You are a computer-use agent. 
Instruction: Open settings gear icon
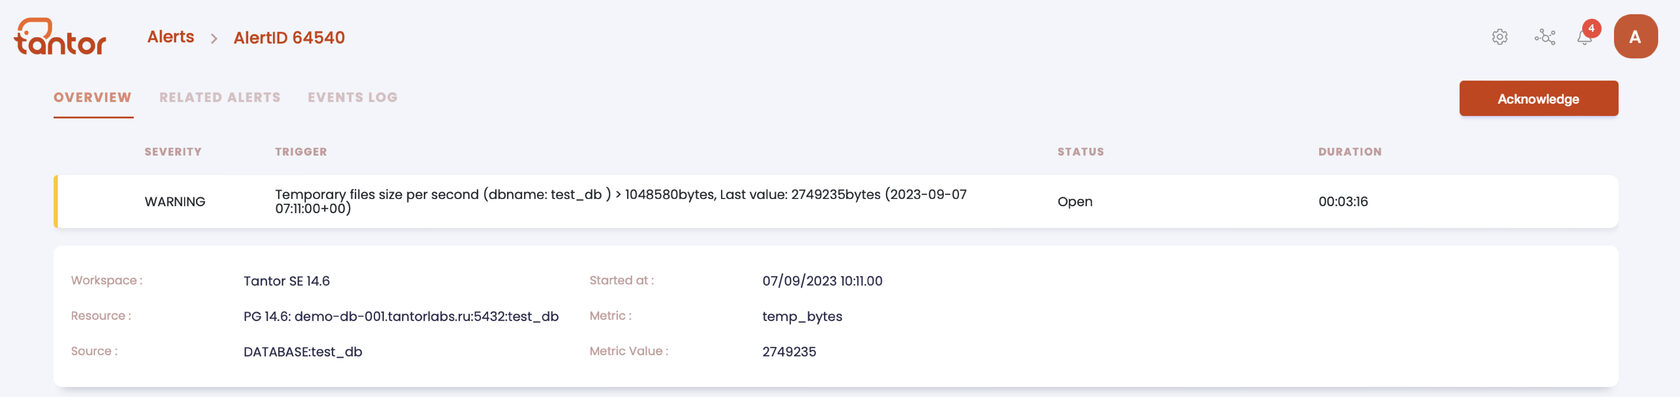click(x=1499, y=37)
